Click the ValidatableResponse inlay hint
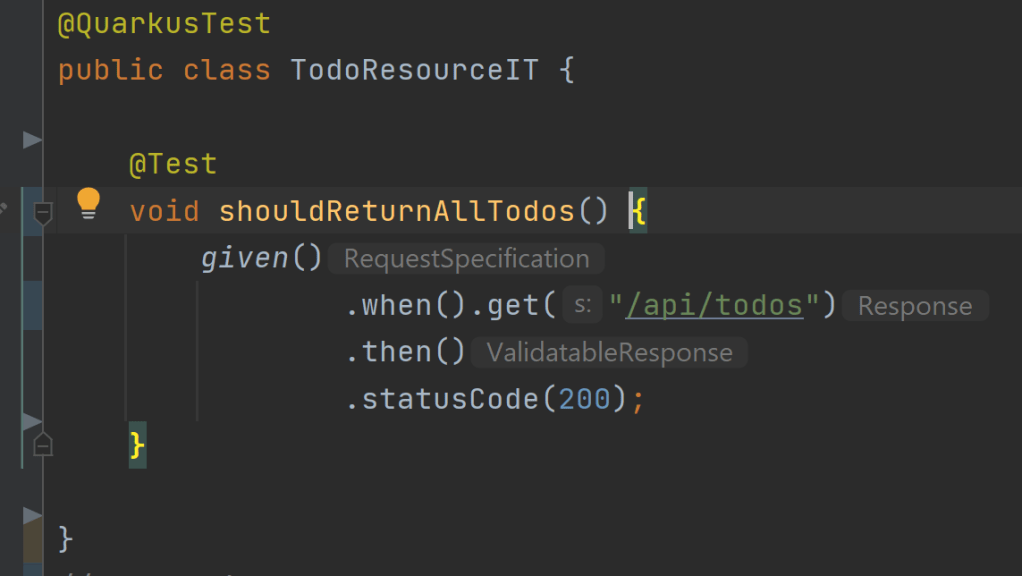 609,353
